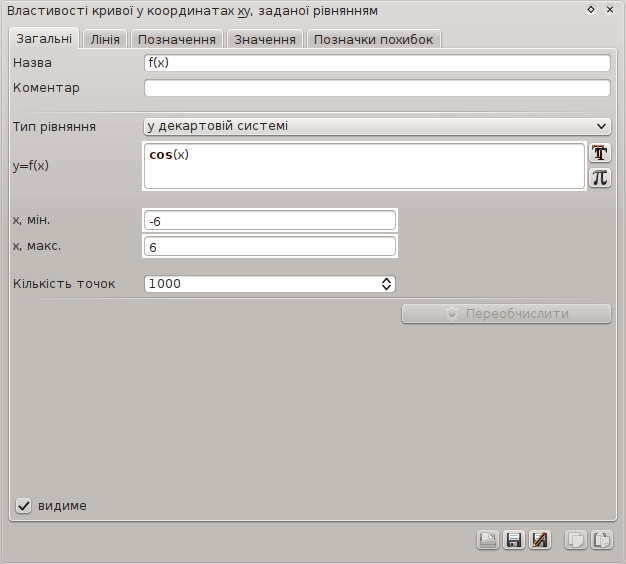Screen dimensions: 626x564
Task: Click the load template icon
Action: click(x=487, y=540)
